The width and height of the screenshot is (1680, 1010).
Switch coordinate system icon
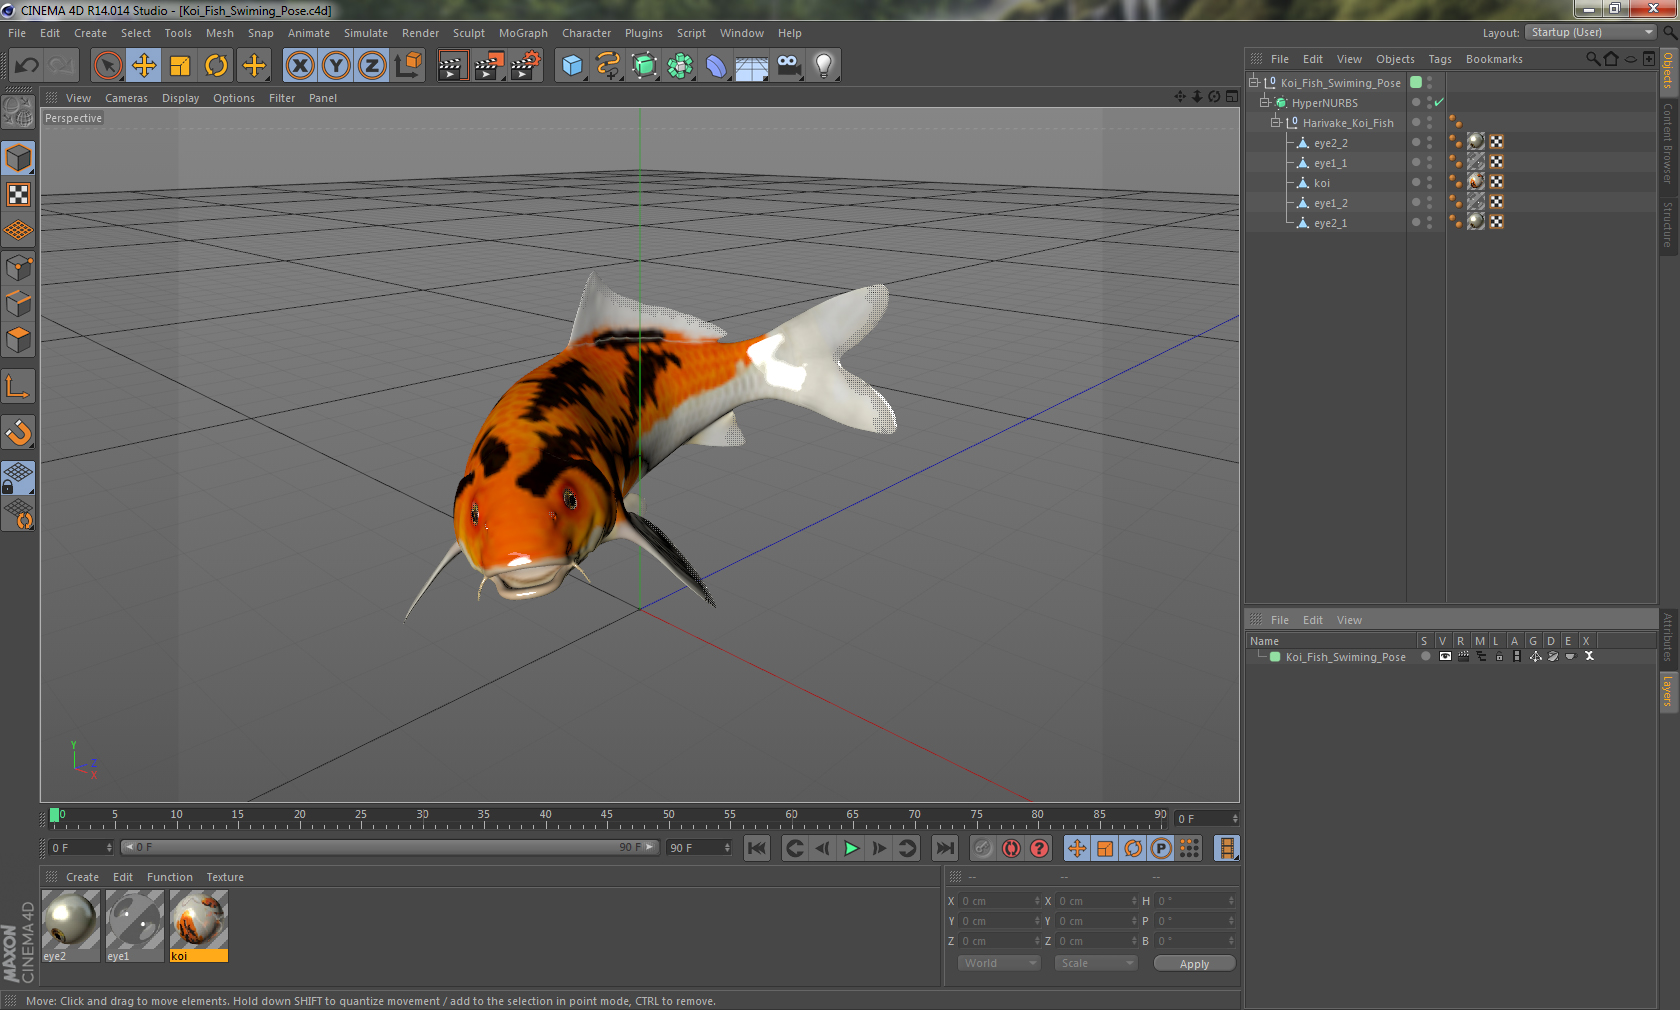408,66
